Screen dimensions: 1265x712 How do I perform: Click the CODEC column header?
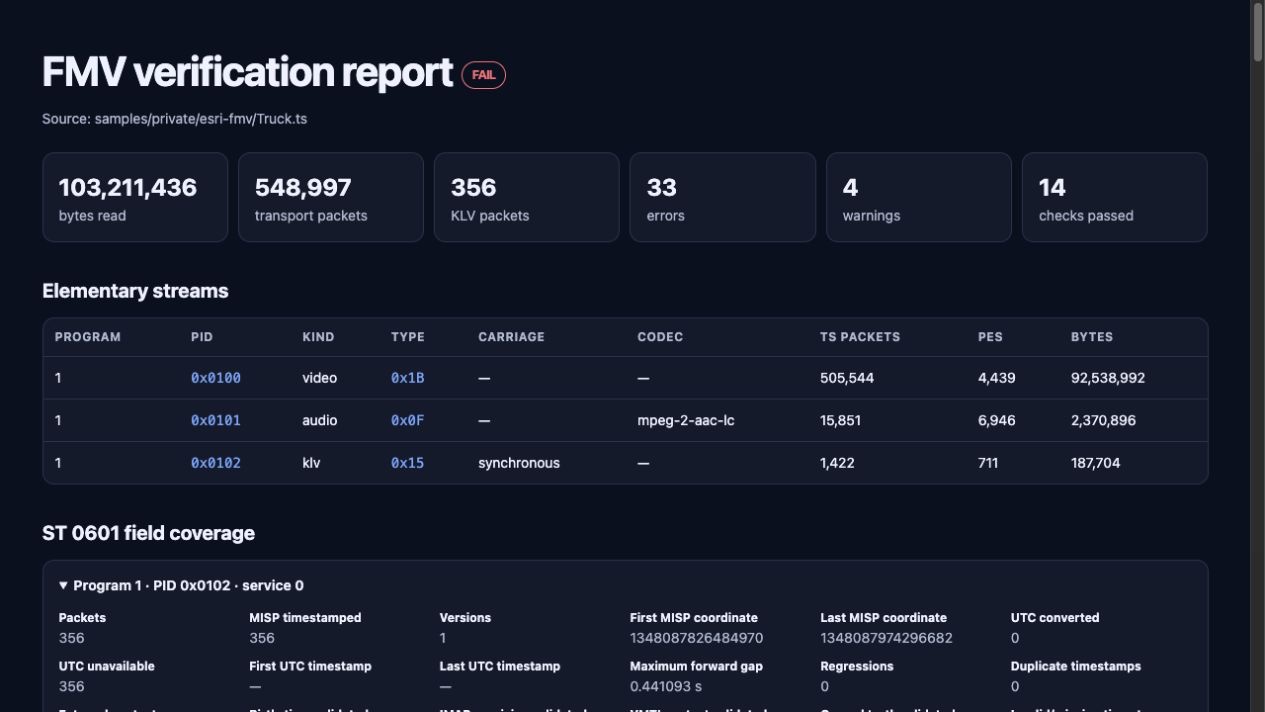tap(660, 337)
